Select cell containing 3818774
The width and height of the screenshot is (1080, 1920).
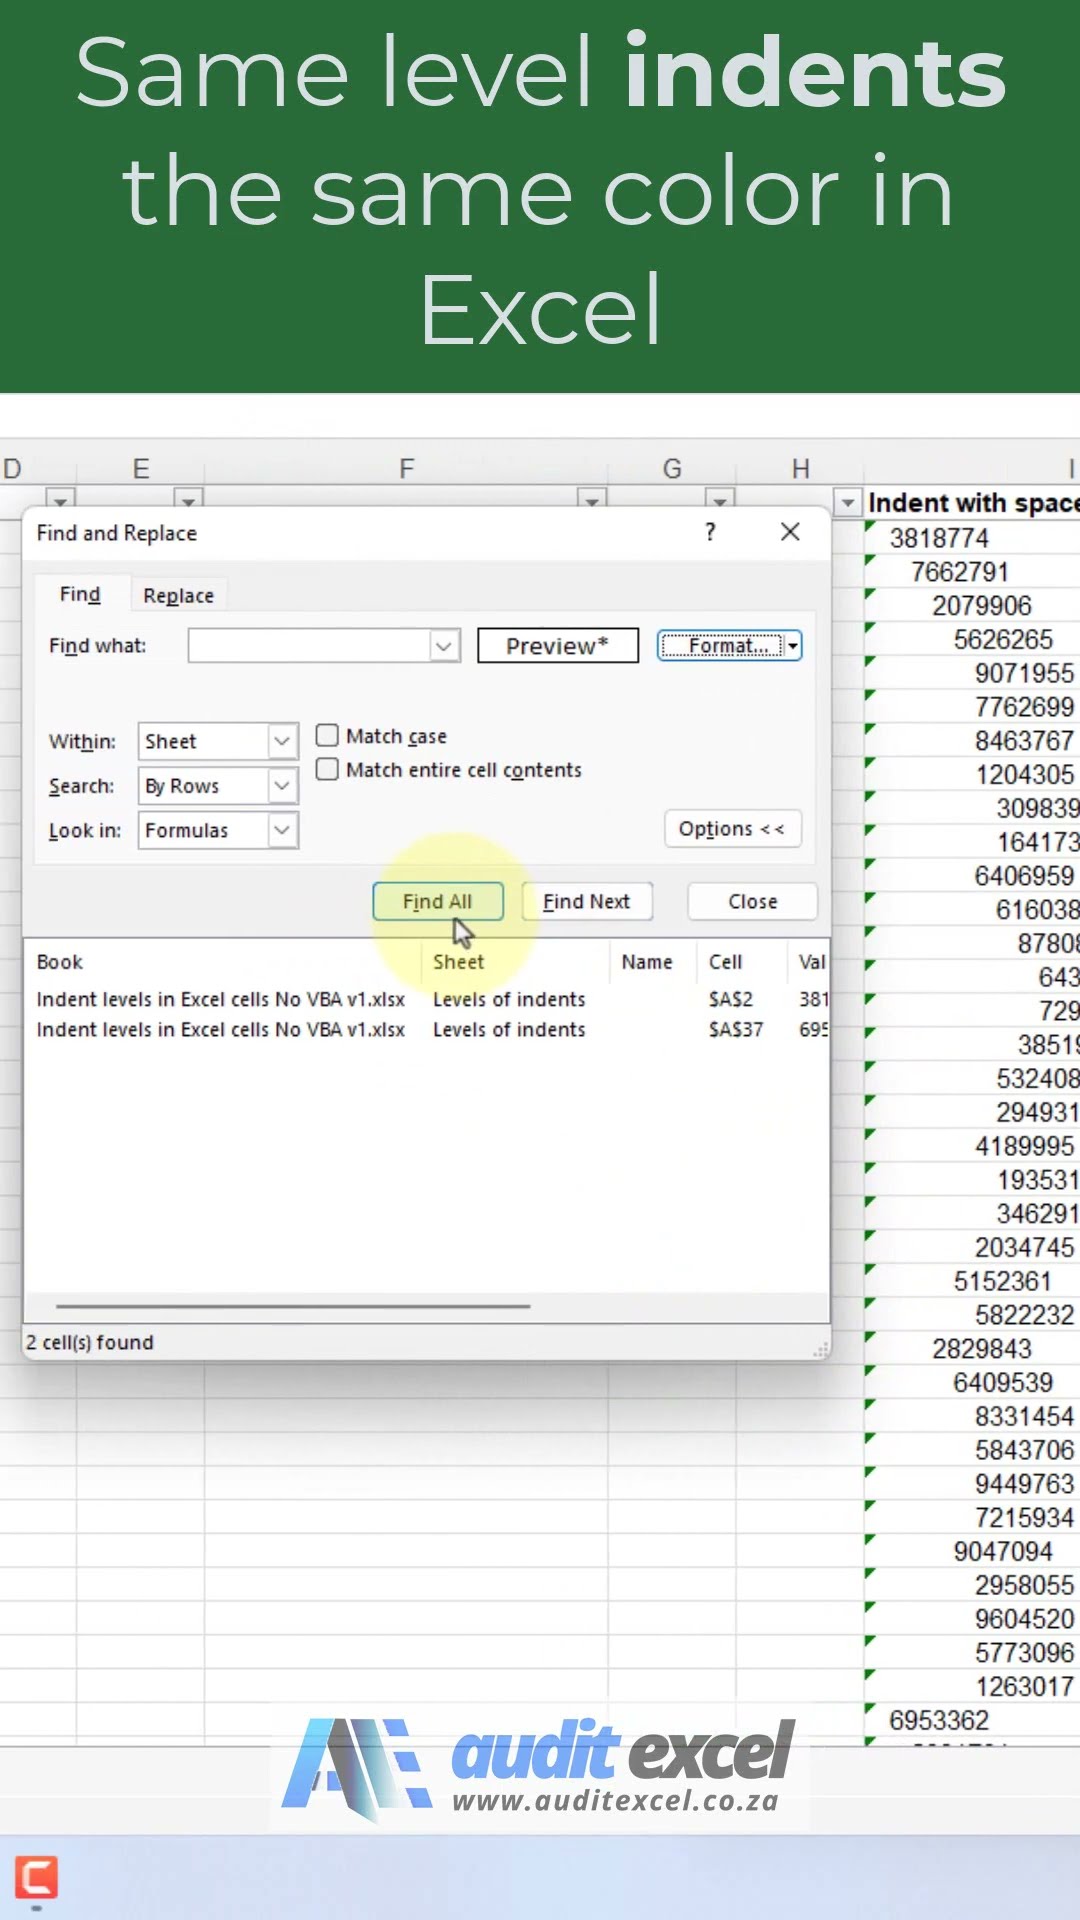click(x=972, y=538)
